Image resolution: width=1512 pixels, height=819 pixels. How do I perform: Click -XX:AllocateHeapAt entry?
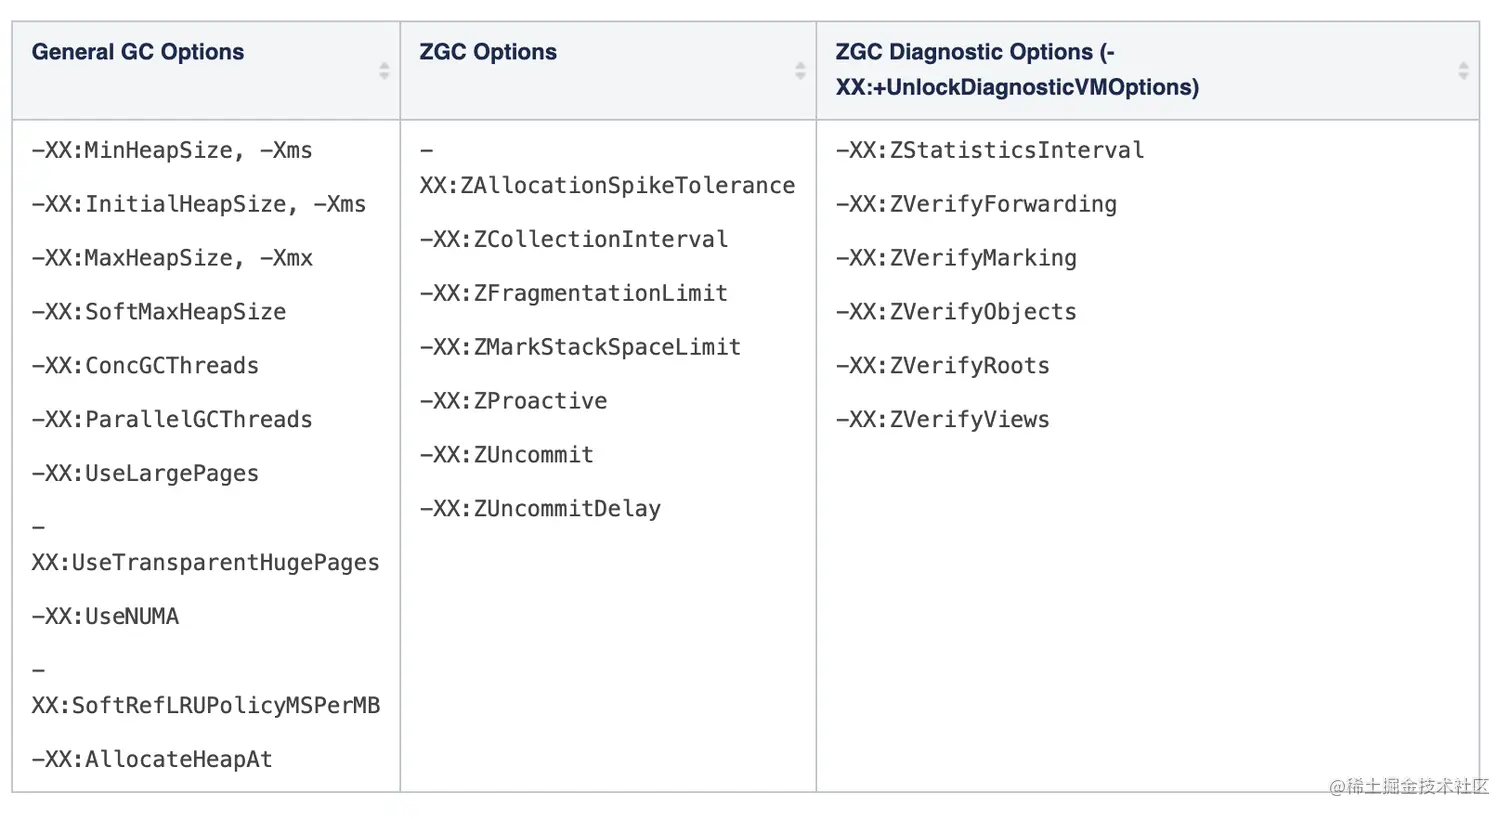(152, 760)
